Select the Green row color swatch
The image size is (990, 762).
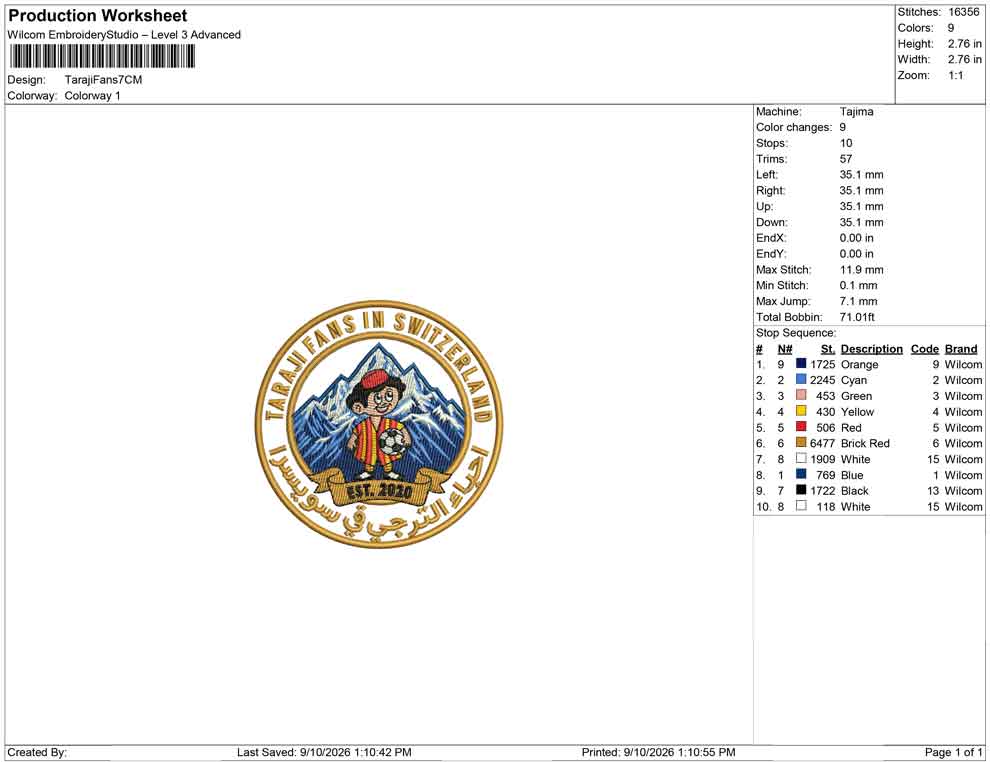(801, 395)
